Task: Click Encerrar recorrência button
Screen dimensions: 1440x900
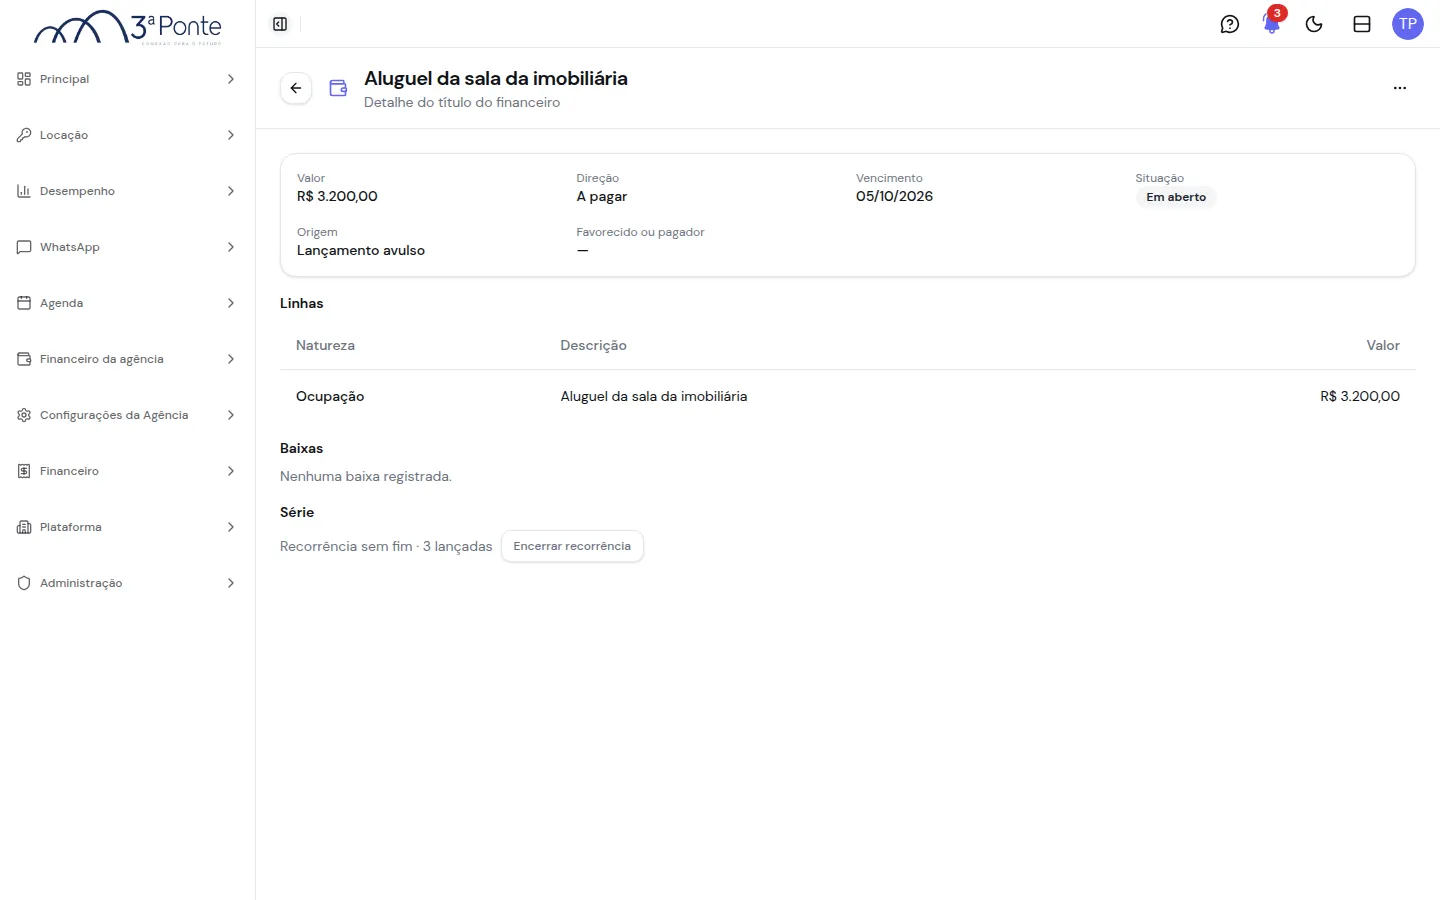Action: point(572,546)
